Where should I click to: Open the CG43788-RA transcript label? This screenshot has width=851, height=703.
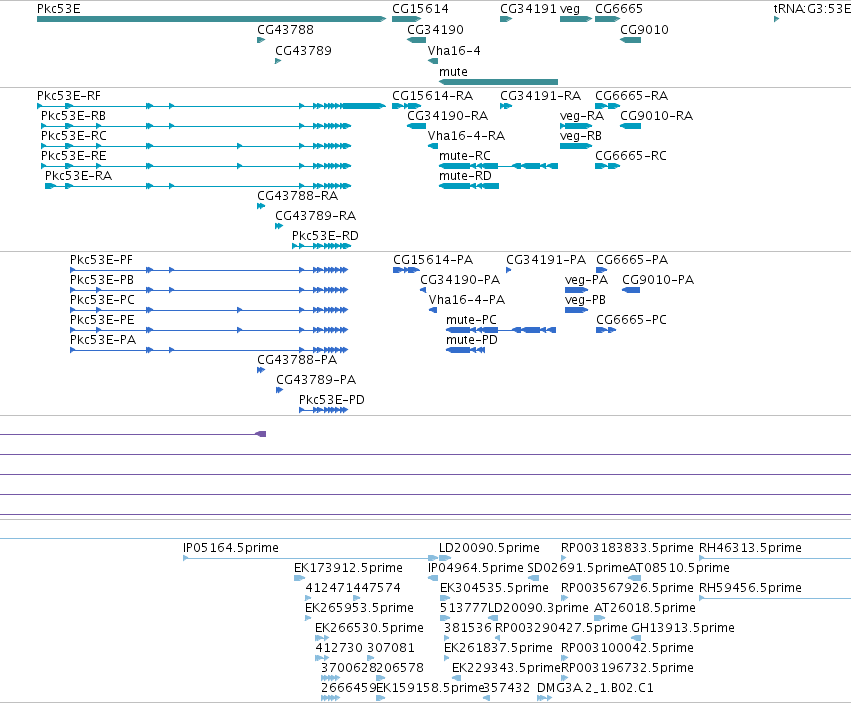coord(297,195)
